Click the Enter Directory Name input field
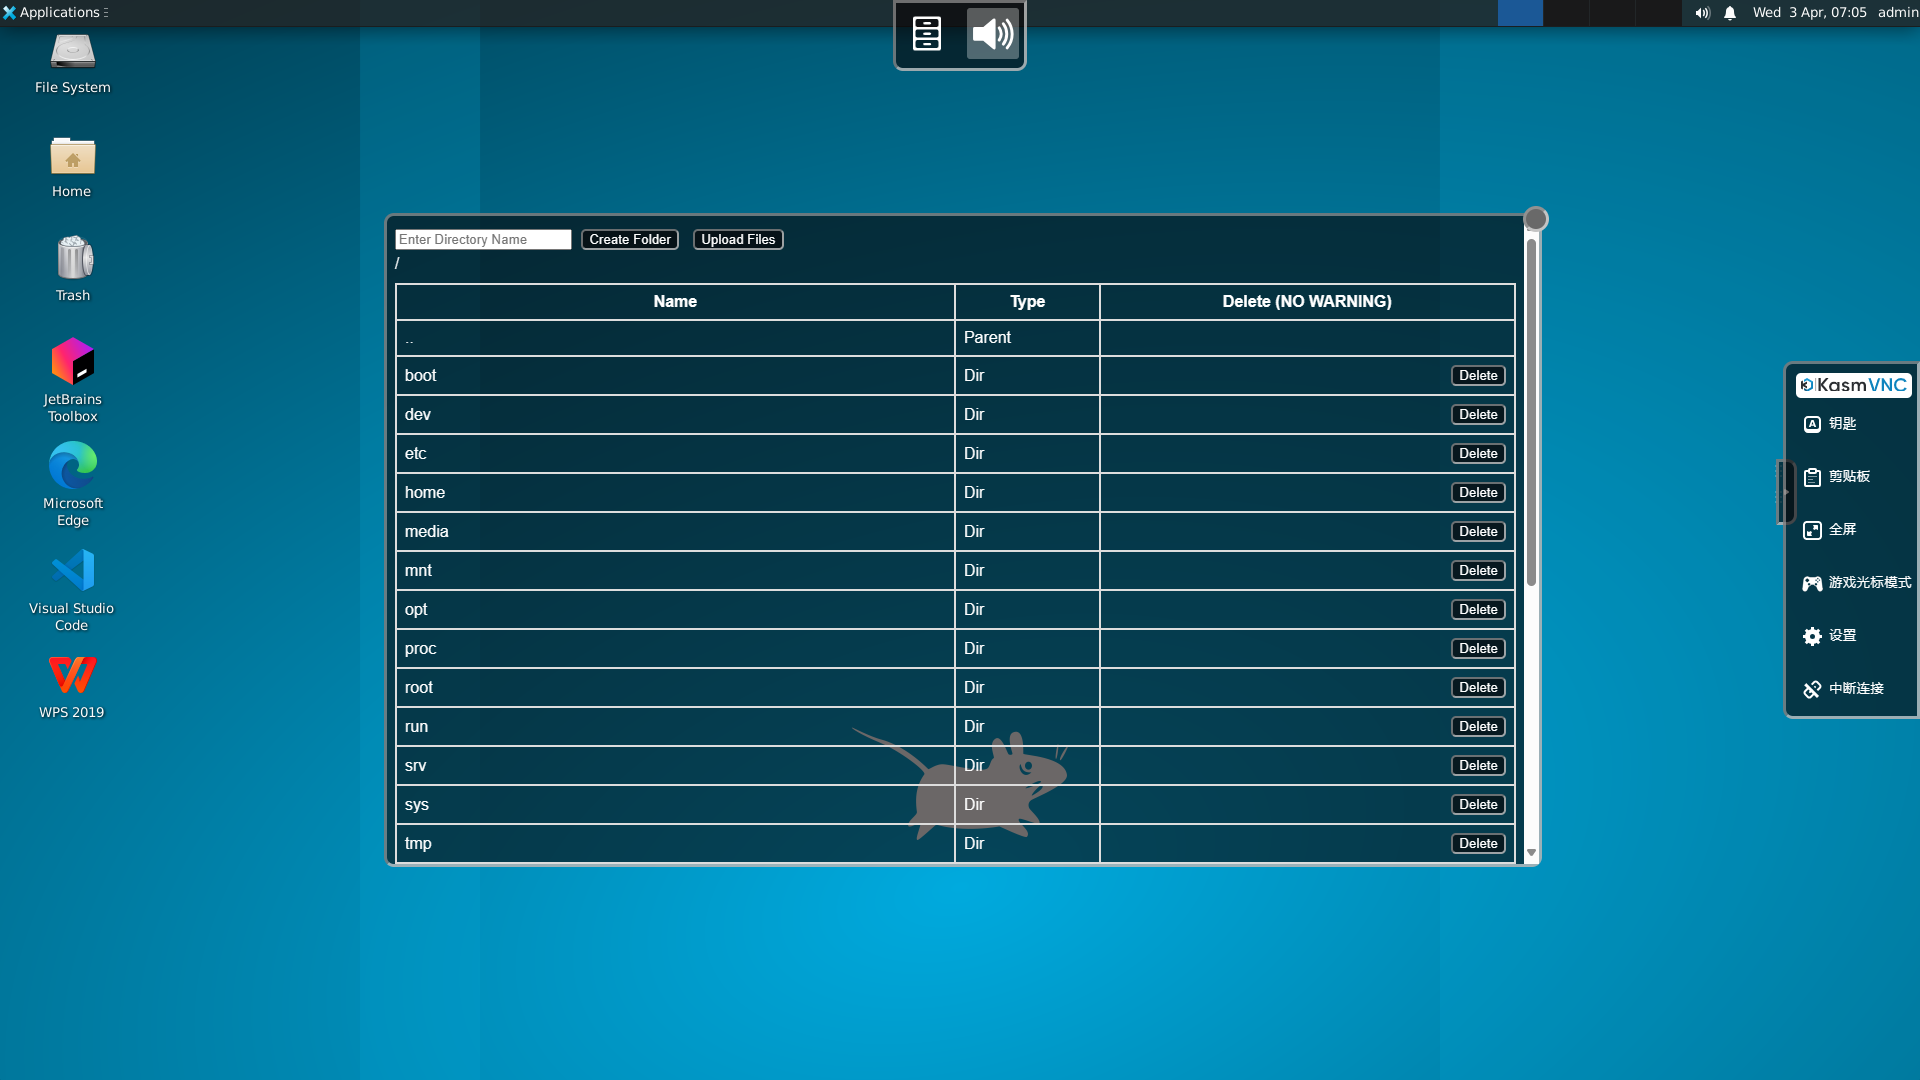The image size is (1920, 1080). pos(483,237)
